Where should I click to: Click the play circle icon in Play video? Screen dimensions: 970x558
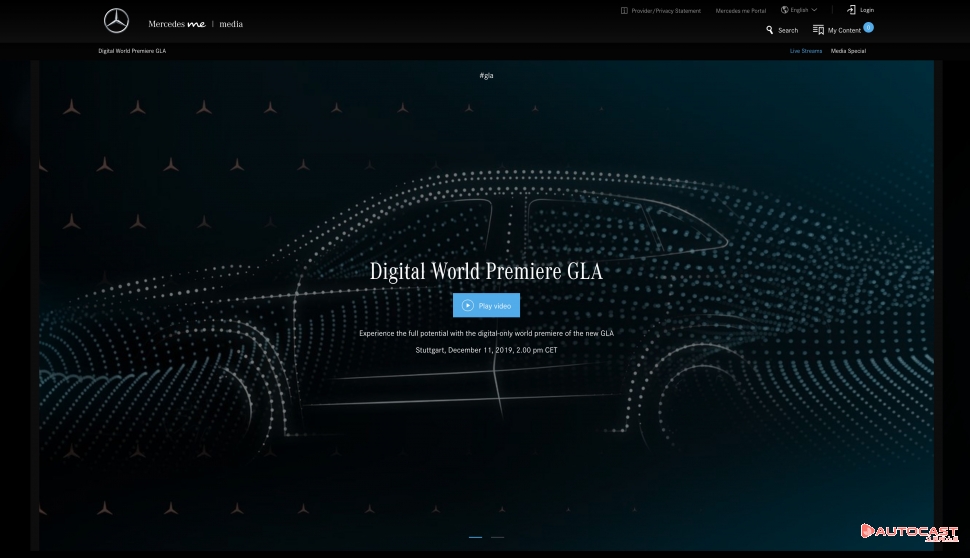[467, 306]
